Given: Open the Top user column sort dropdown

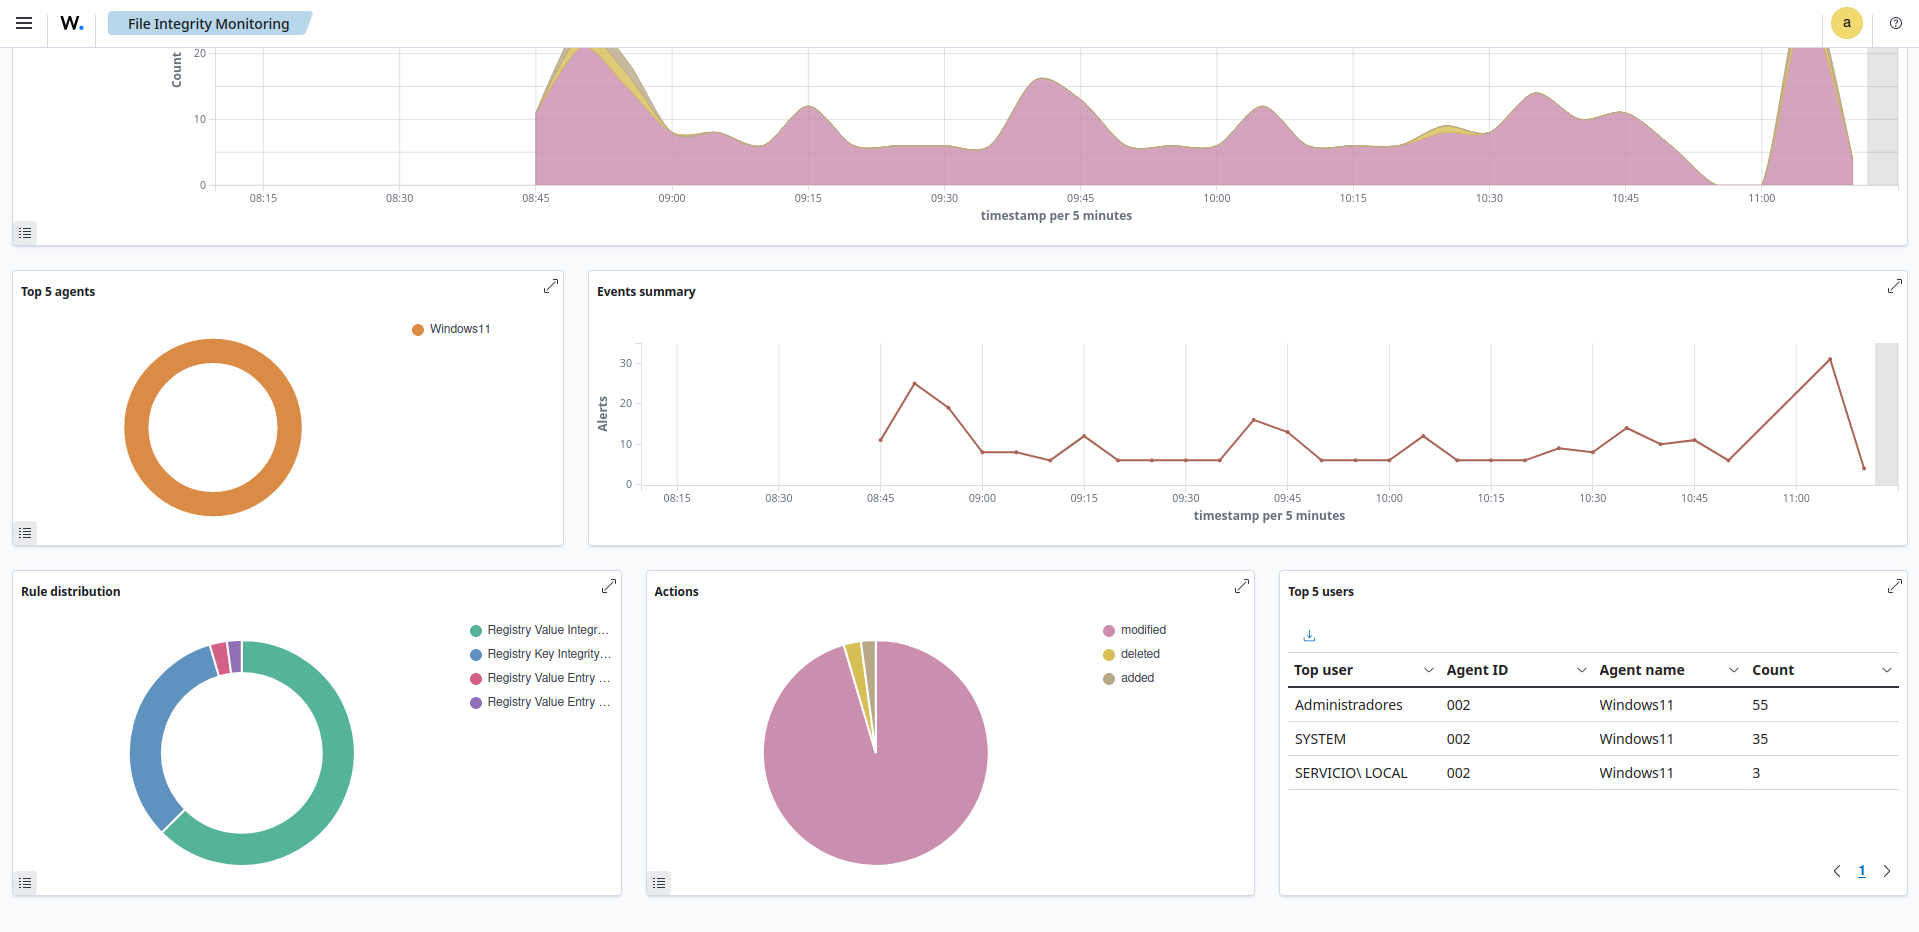Looking at the screenshot, I should tap(1428, 670).
